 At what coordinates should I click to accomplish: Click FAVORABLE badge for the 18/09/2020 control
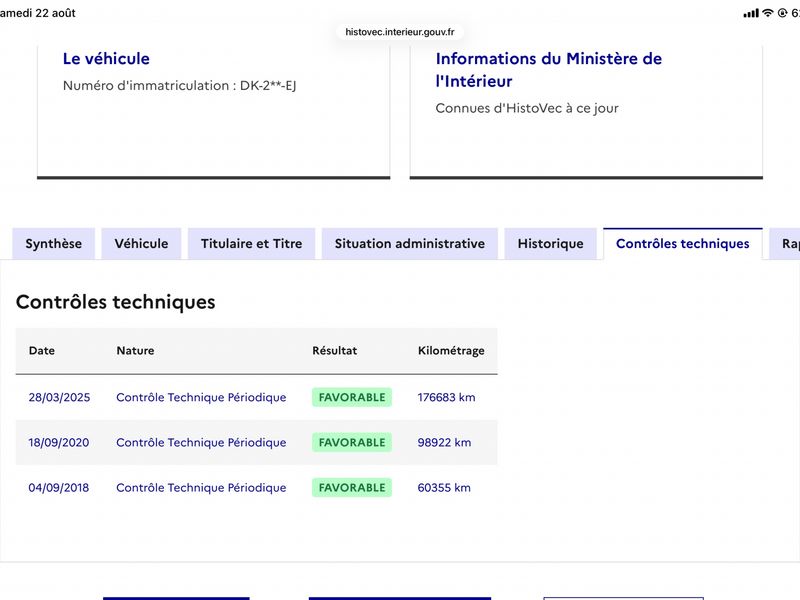(x=352, y=442)
